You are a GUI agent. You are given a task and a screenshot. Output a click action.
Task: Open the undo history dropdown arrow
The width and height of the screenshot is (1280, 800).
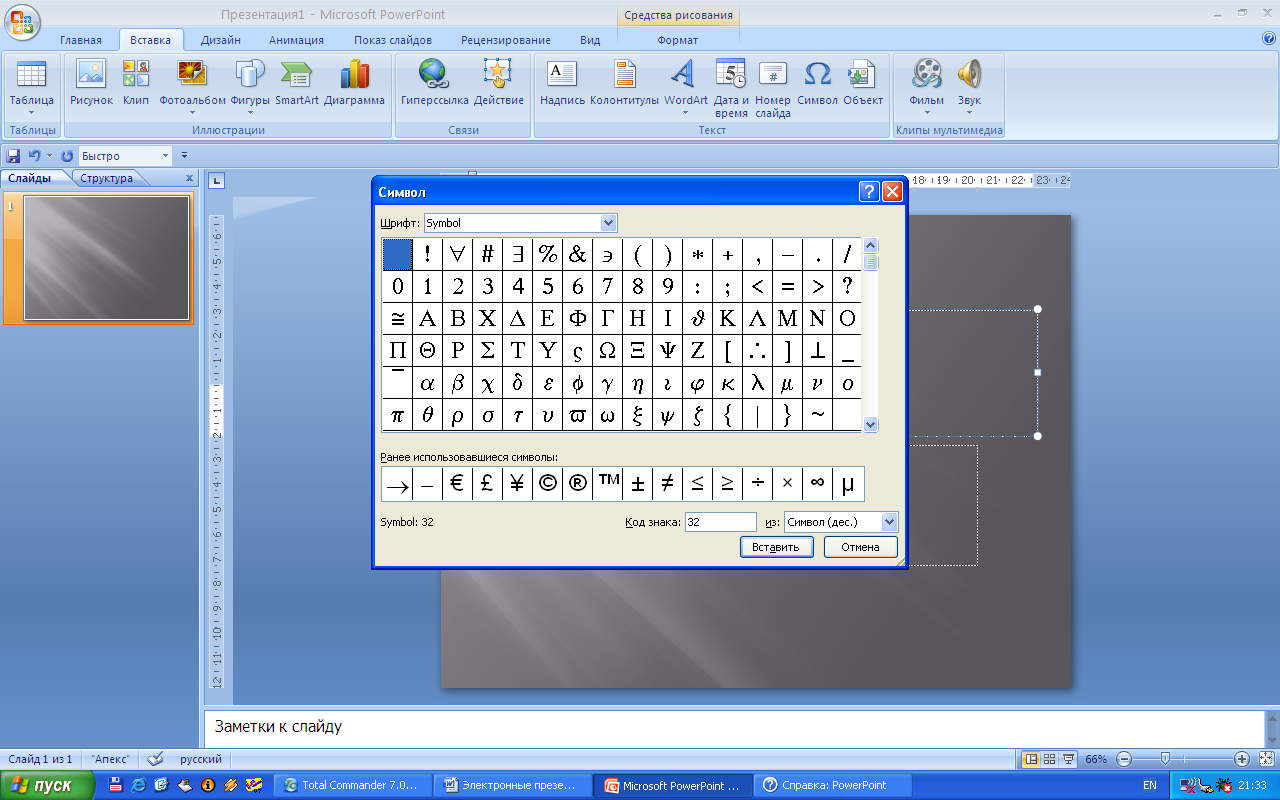click(49, 156)
